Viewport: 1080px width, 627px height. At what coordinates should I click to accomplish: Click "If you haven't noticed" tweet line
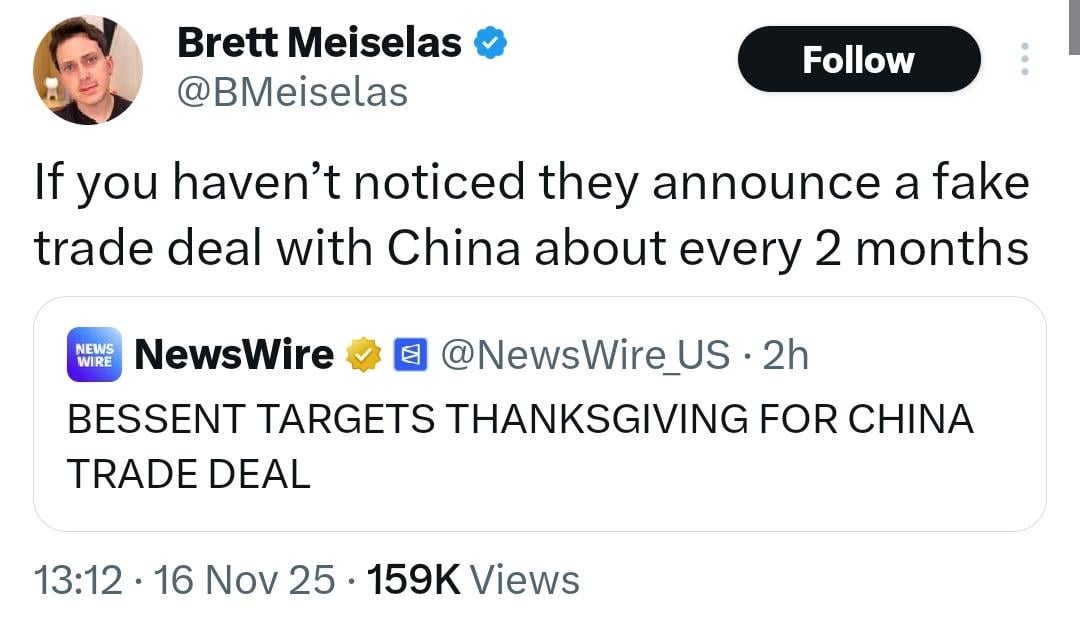click(531, 184)
